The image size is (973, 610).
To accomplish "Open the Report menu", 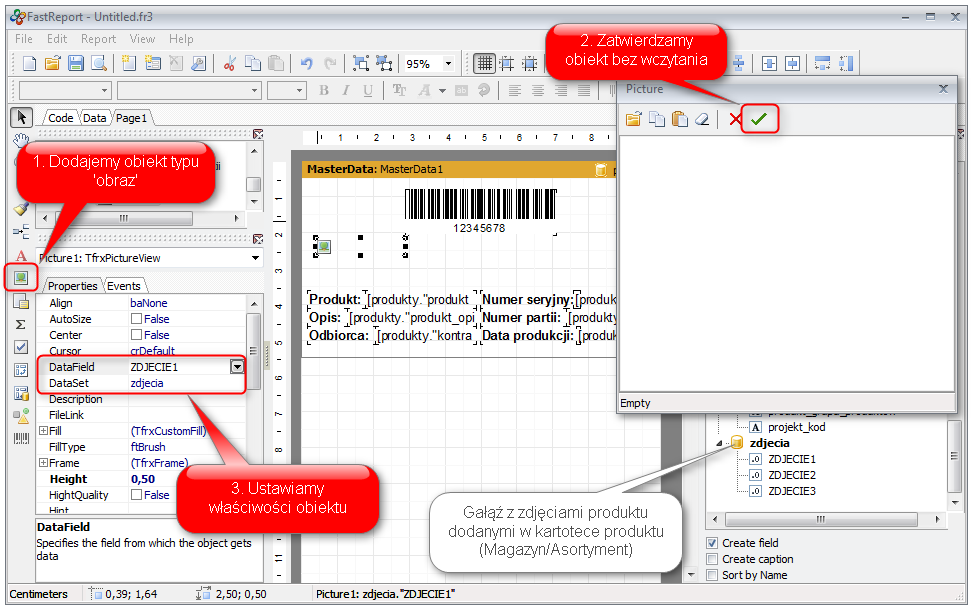I will tap(99, 39).
